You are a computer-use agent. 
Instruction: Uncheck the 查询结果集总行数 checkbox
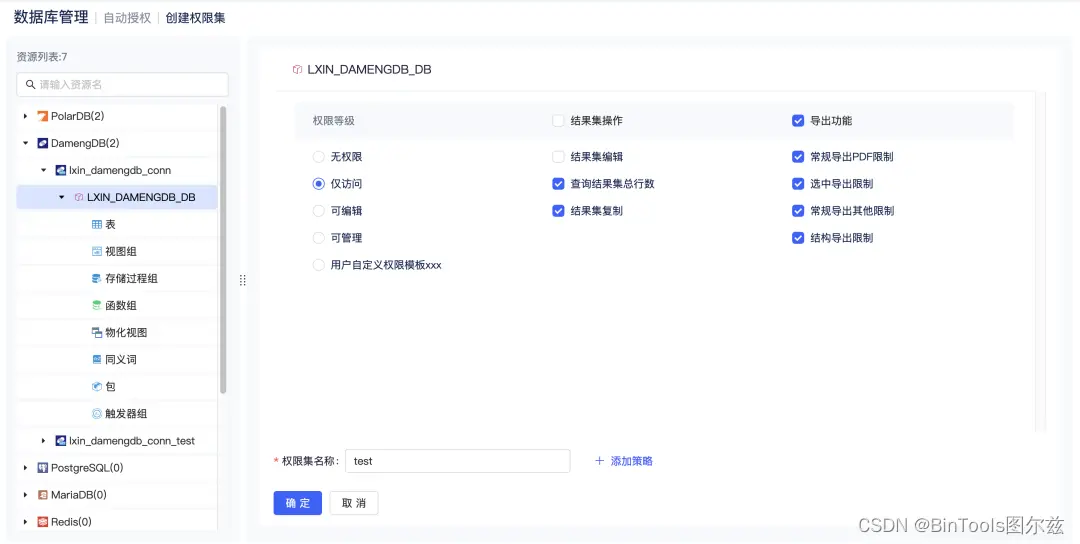pyautogui.click(x=559, y=184)
